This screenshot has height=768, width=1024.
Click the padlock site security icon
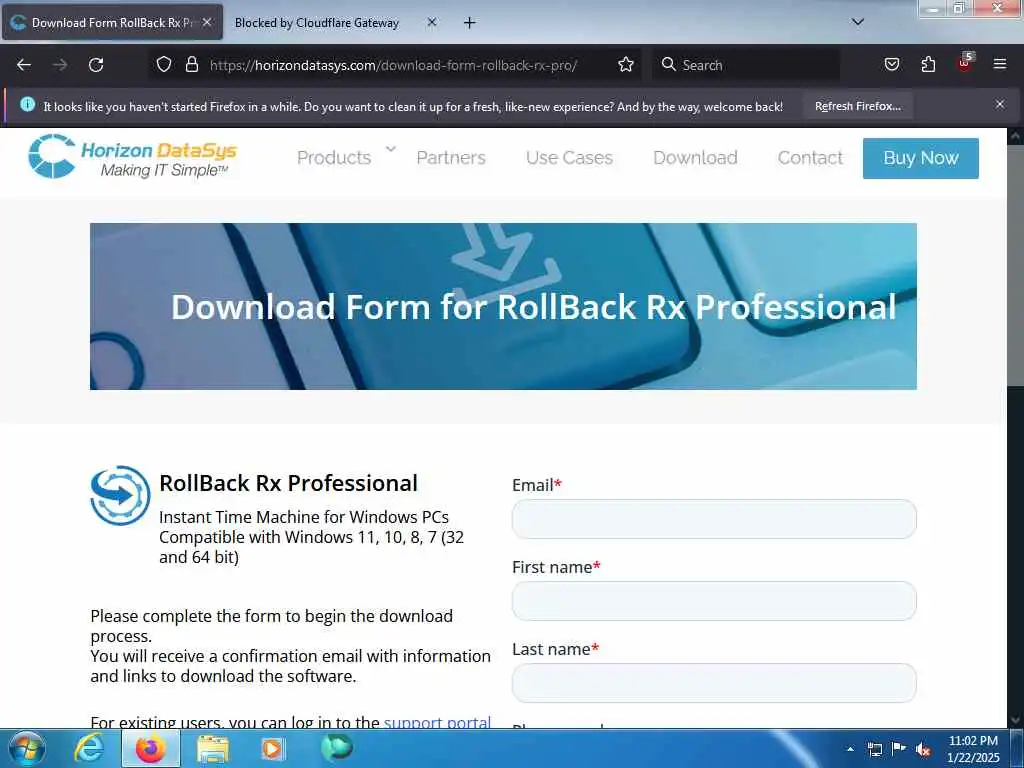click(x=191, y=64)
